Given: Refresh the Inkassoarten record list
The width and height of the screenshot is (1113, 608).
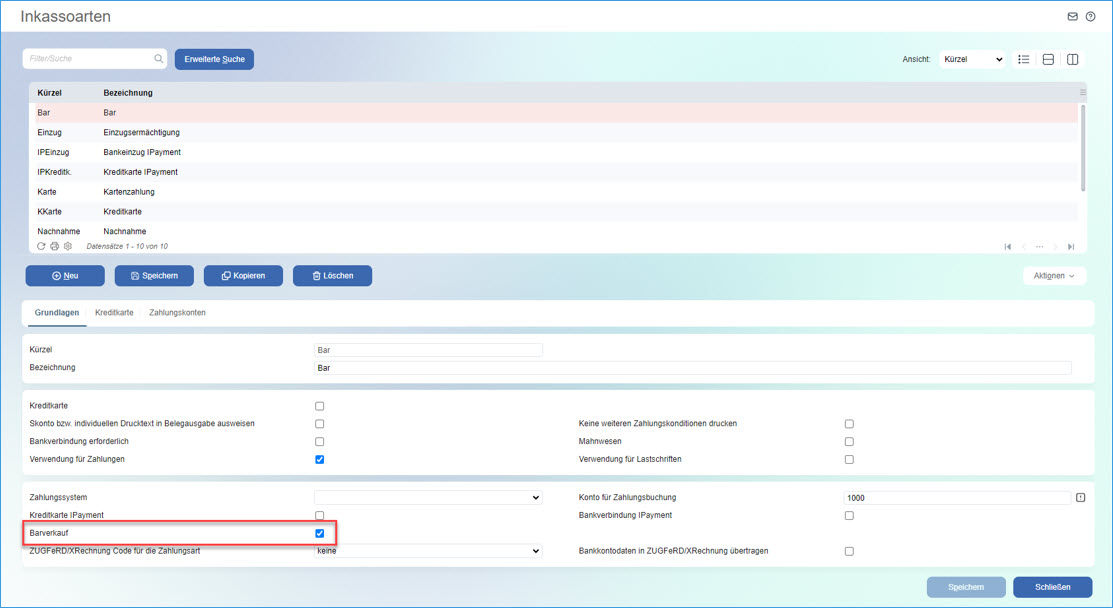Looking at the screenshot, I should (x=41, y=246).
